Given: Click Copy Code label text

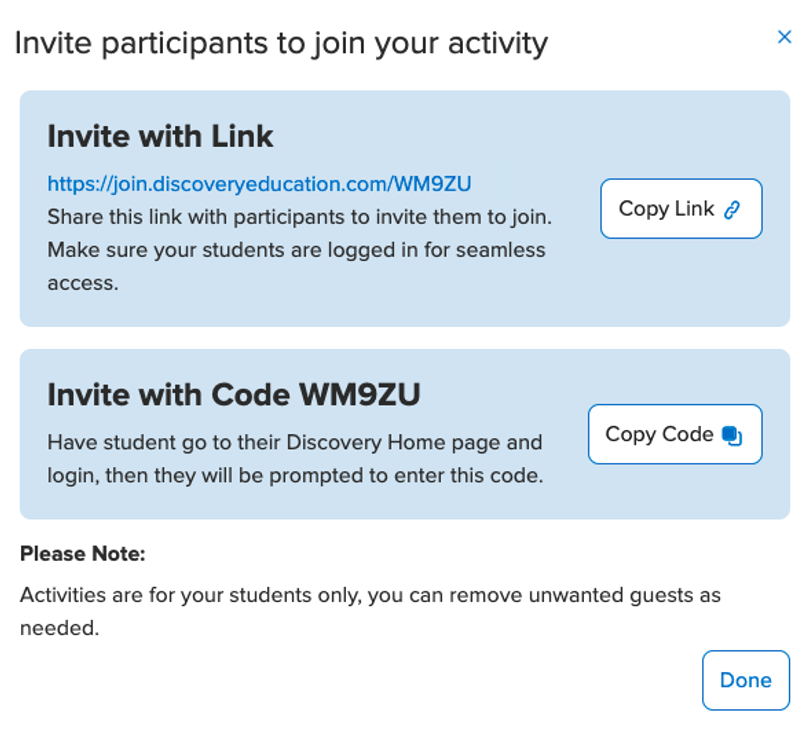Looking at the screenshot, I should click(659, 434).
